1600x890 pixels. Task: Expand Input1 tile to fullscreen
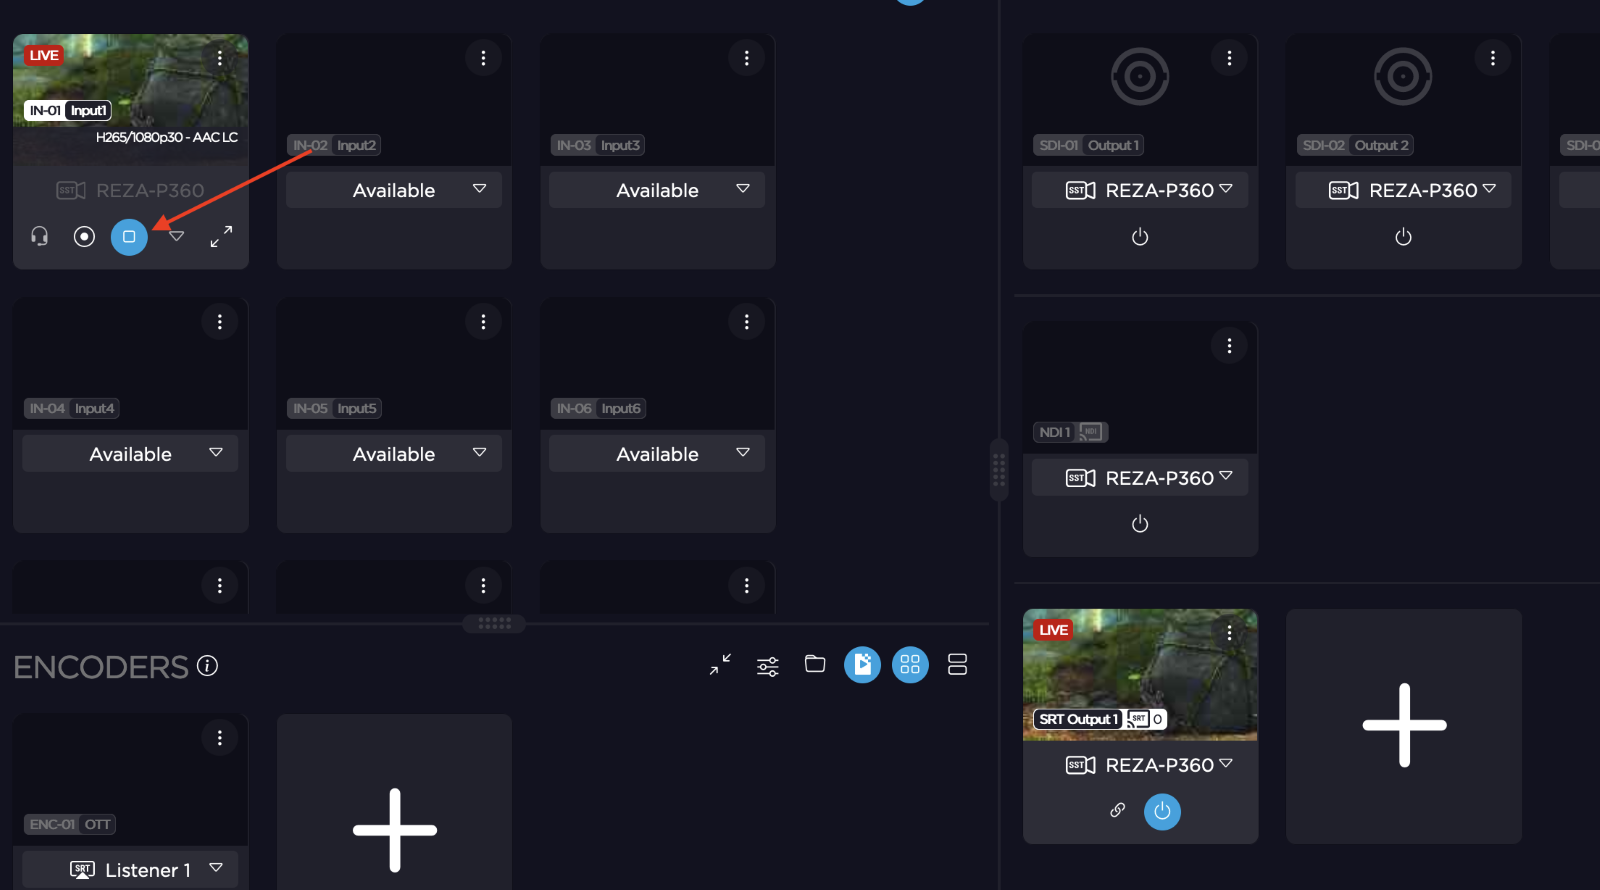click(221, 236)
